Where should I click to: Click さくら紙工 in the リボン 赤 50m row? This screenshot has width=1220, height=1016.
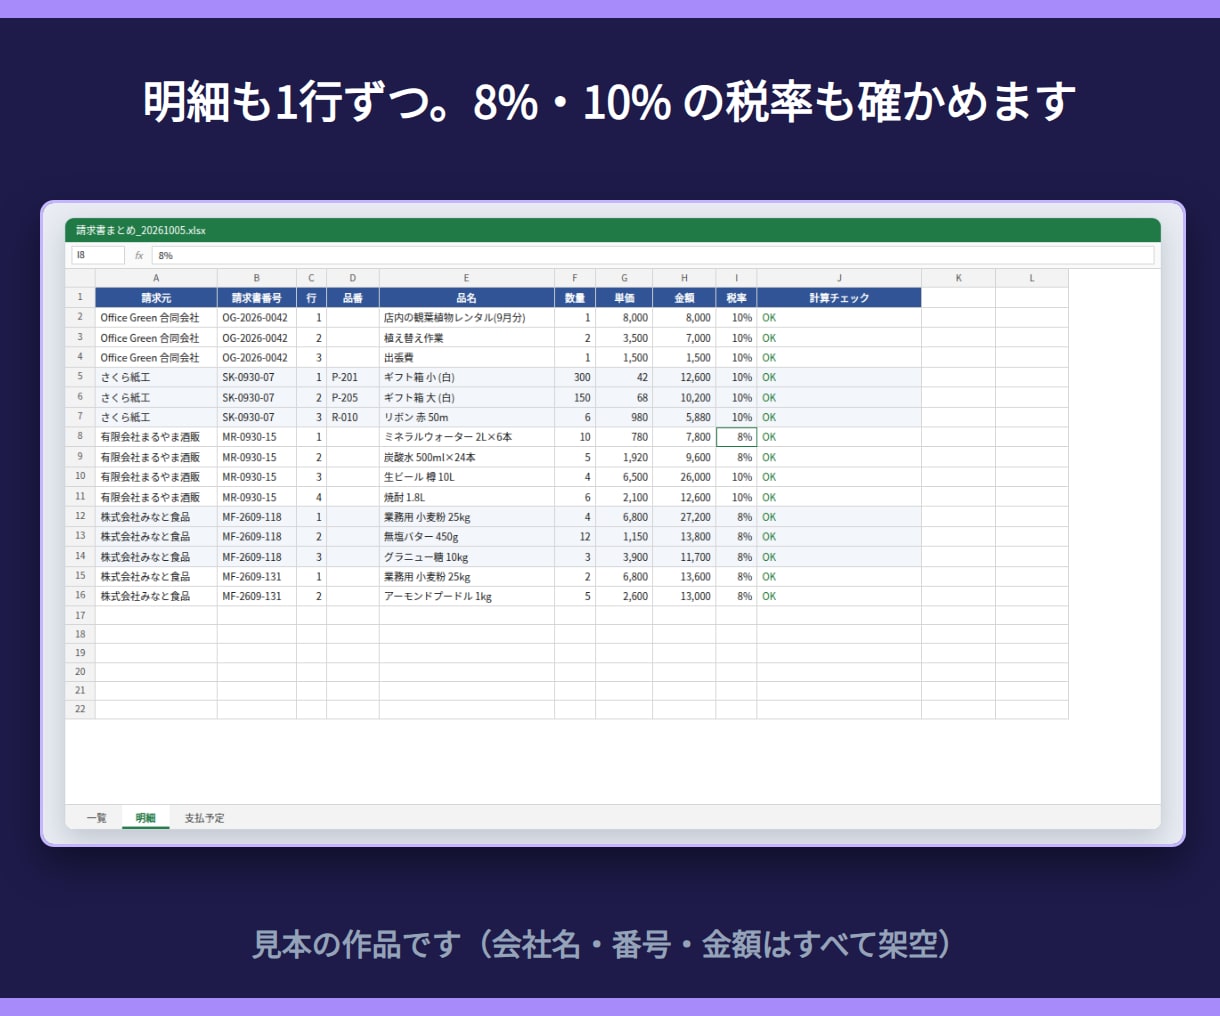pyautogui.click(x=156, y=418)
